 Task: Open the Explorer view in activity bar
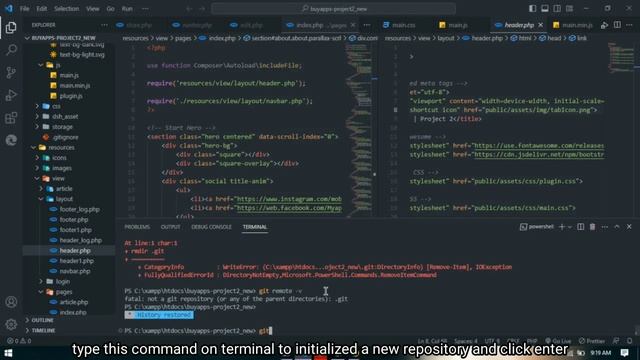click(x=11, y=27)
